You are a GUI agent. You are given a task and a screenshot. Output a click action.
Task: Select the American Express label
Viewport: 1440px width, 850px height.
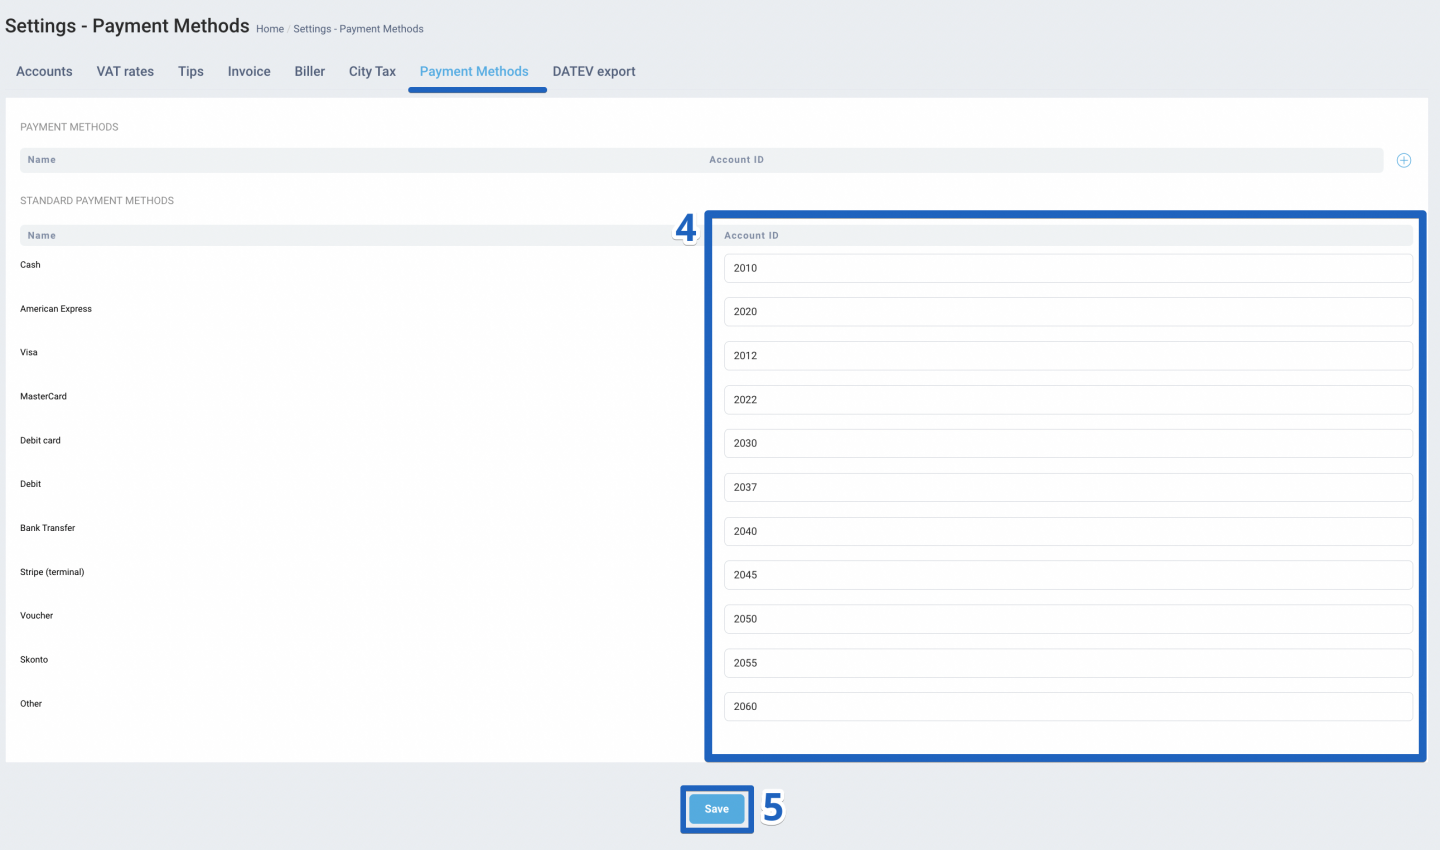tap(56, 309)
